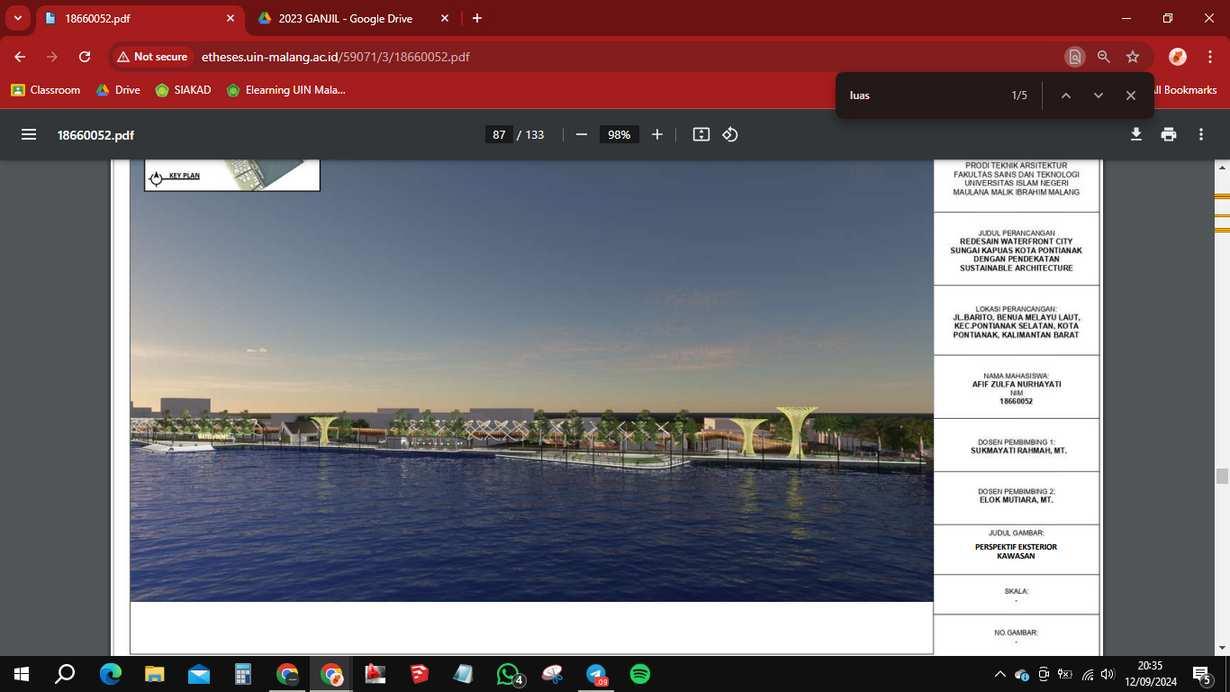Open the Wi-Fi network tray icon
Viewport: 1230px width, 692px height.
tap(1088, 674)
